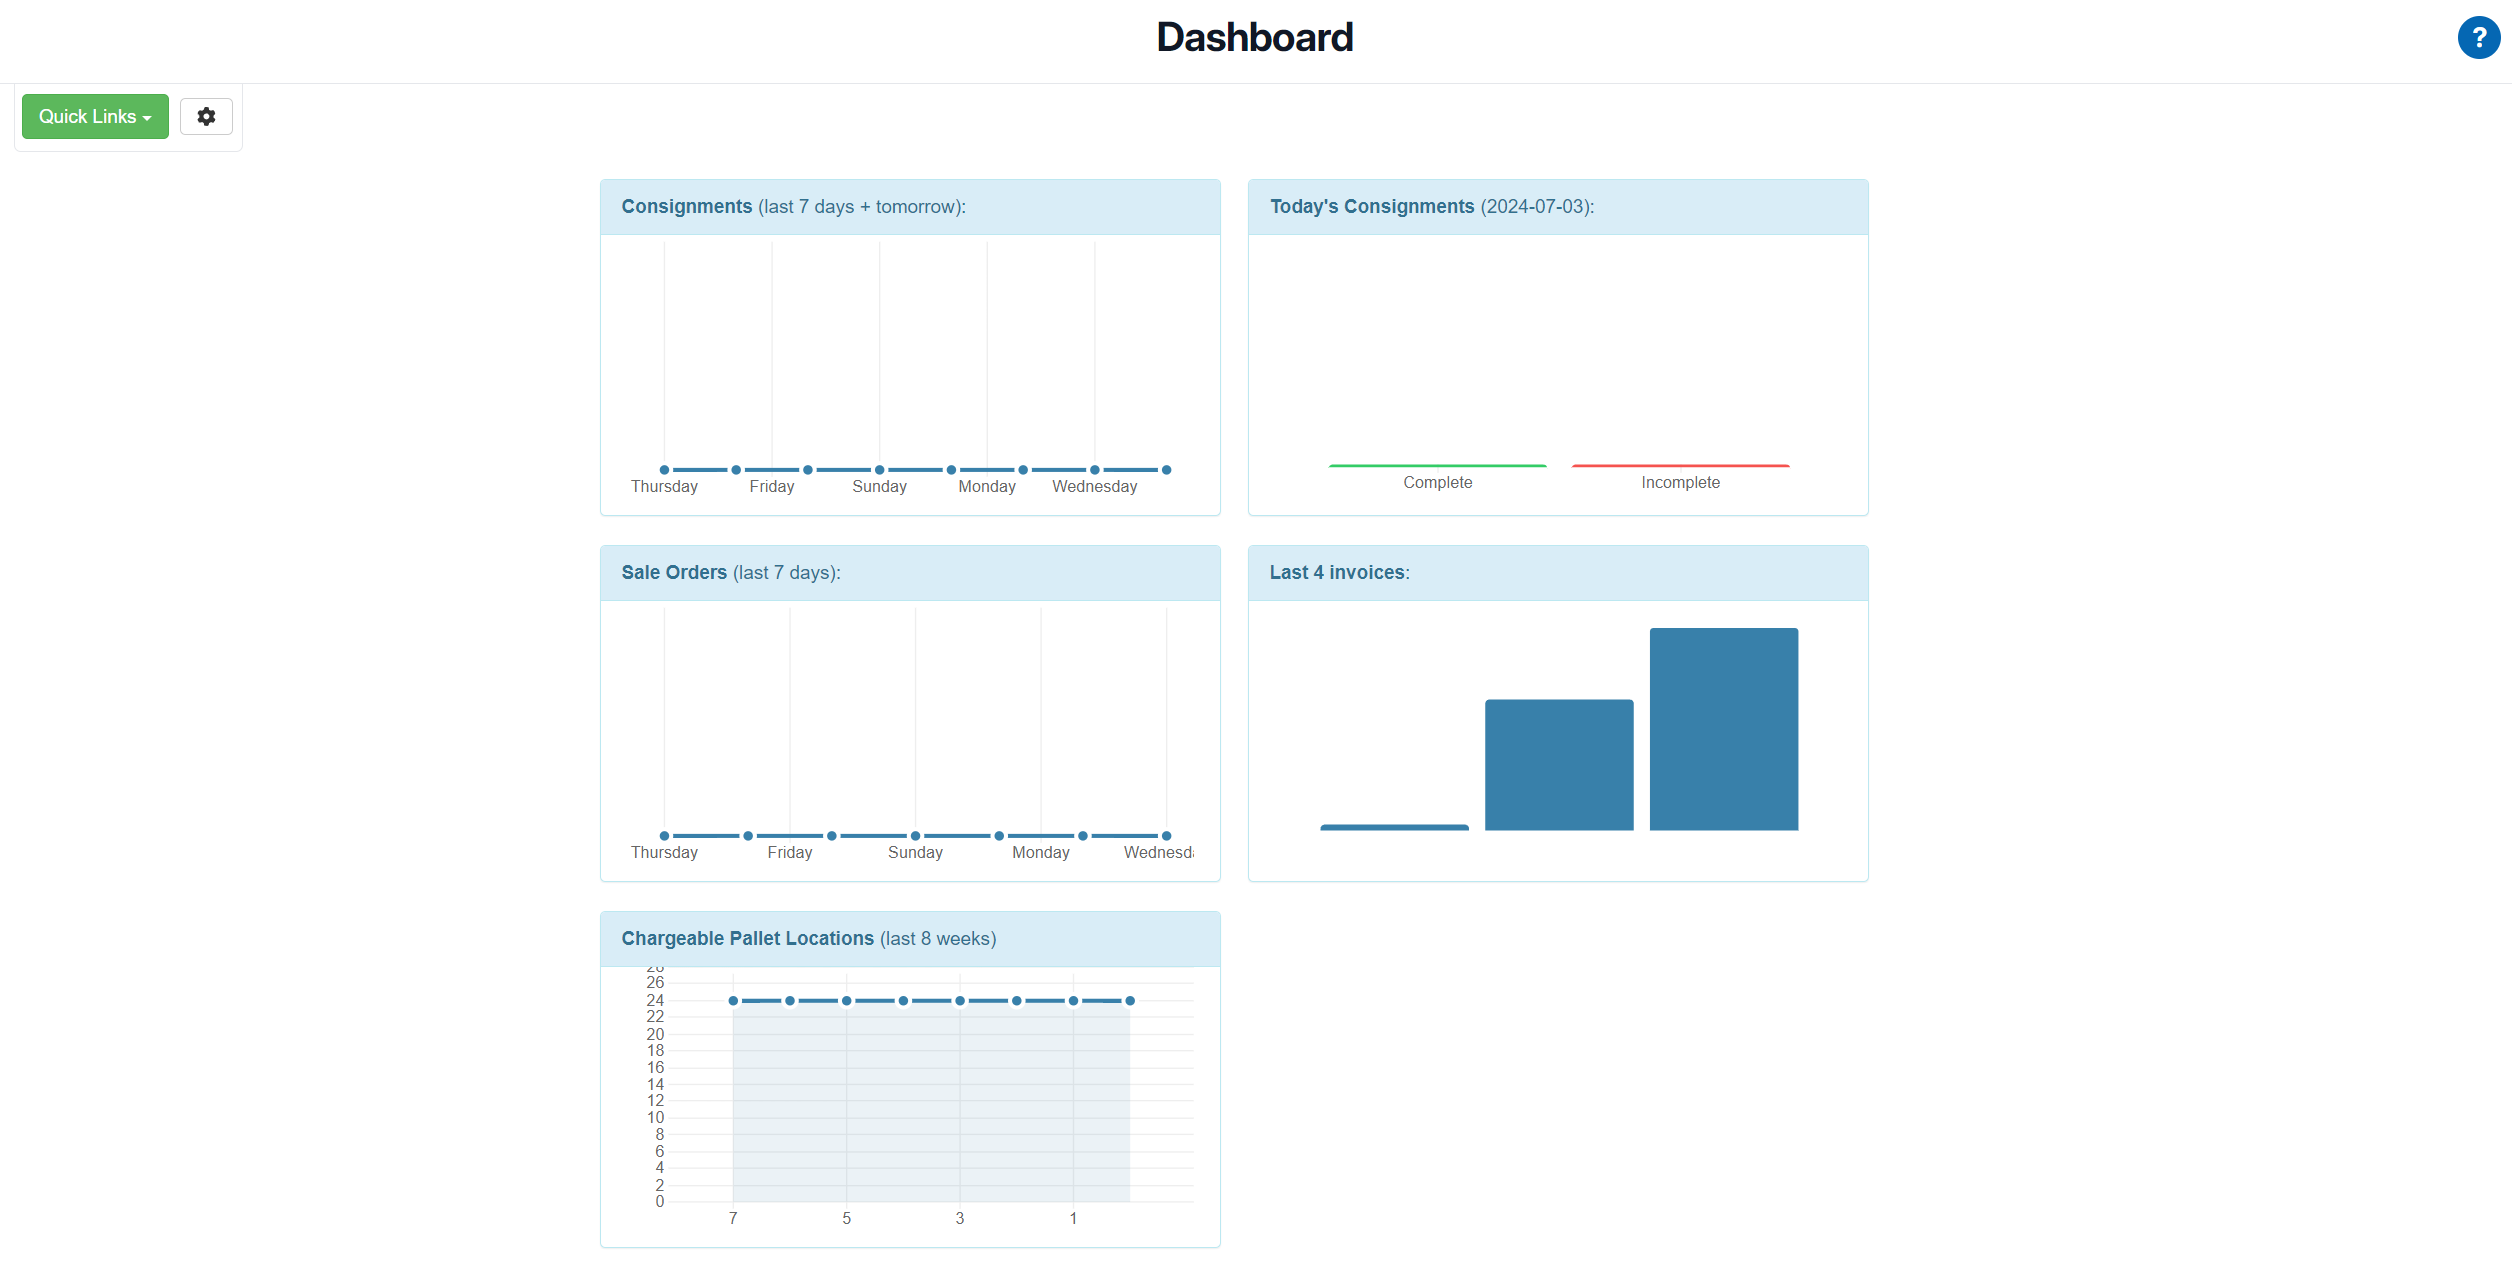
Task: Expand the Quick Links dropdown
Action: (x=95, y=116)
